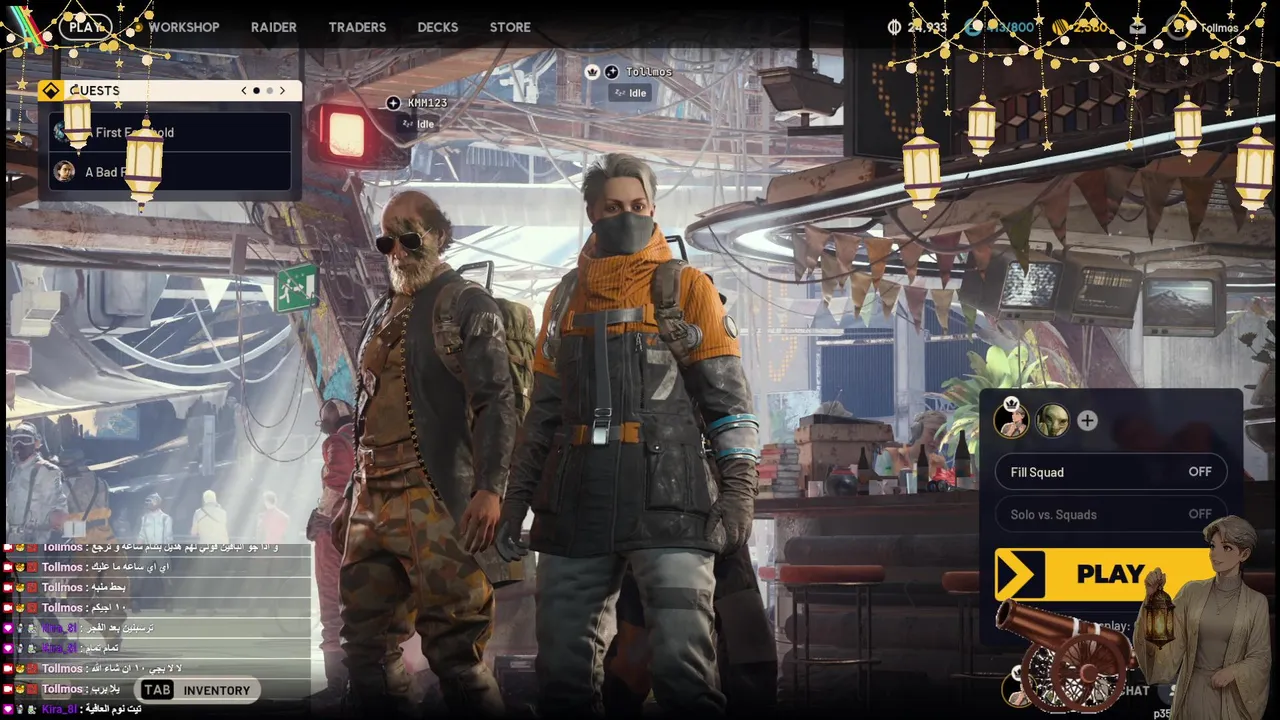Select the first quests page dot
Viewport: 1280px width, 720px height.
pyautogui.click(x=257, y=90)
